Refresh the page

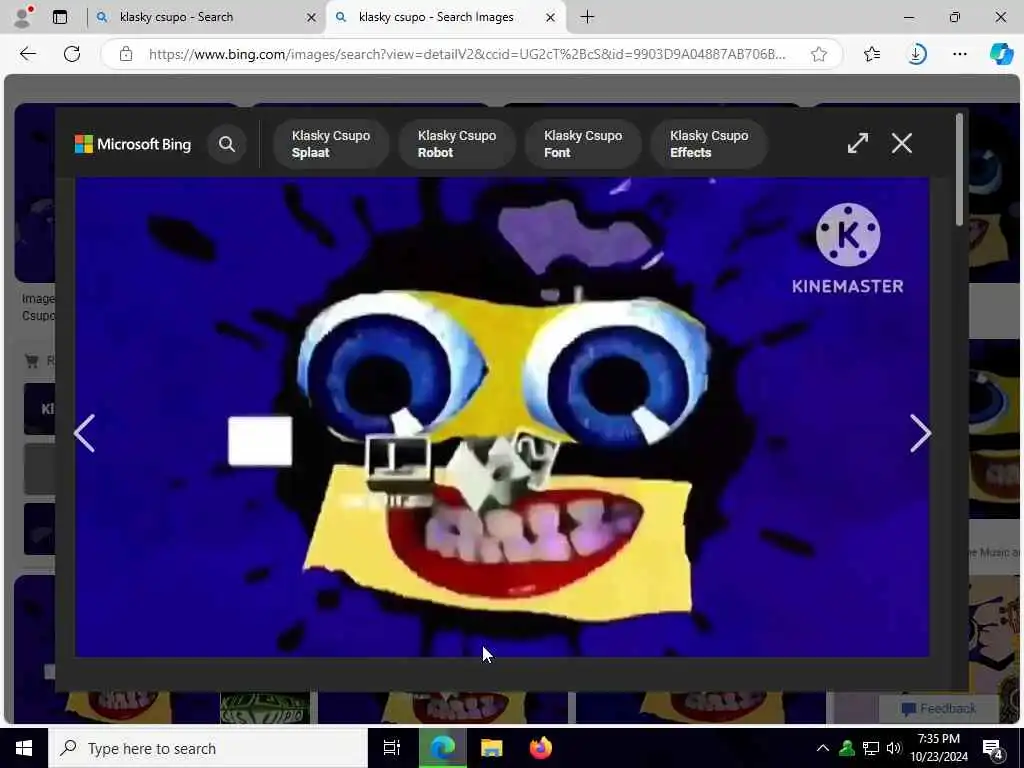(x=72, y=54)
